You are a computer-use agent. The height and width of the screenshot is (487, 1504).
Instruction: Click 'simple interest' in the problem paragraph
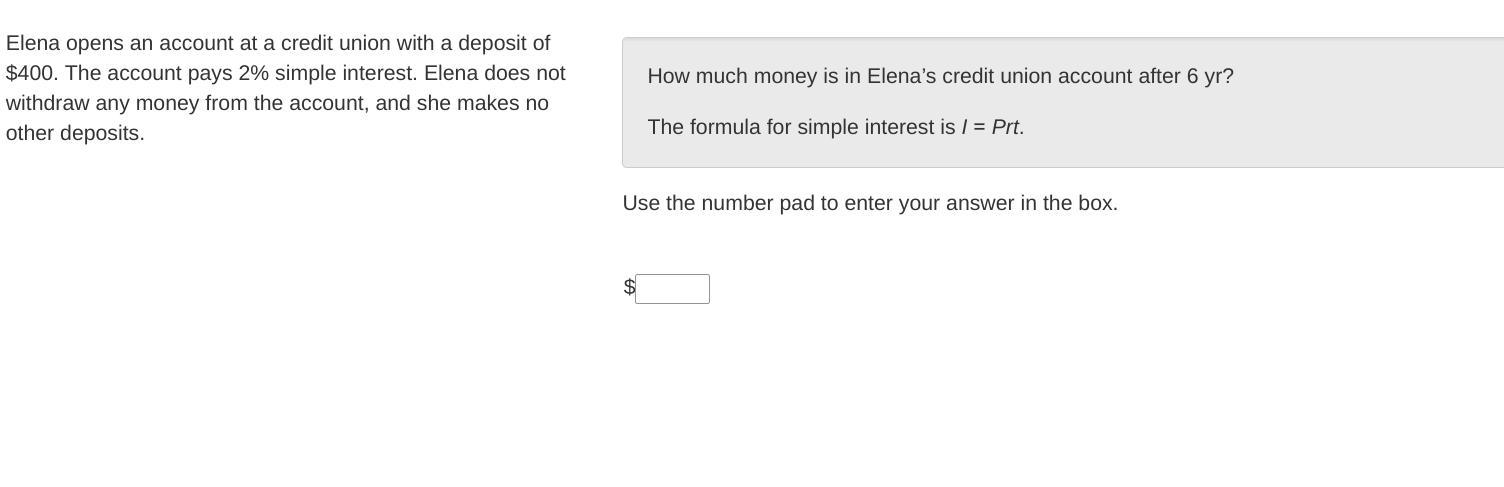pyautogui.click(x=346, y=73)
